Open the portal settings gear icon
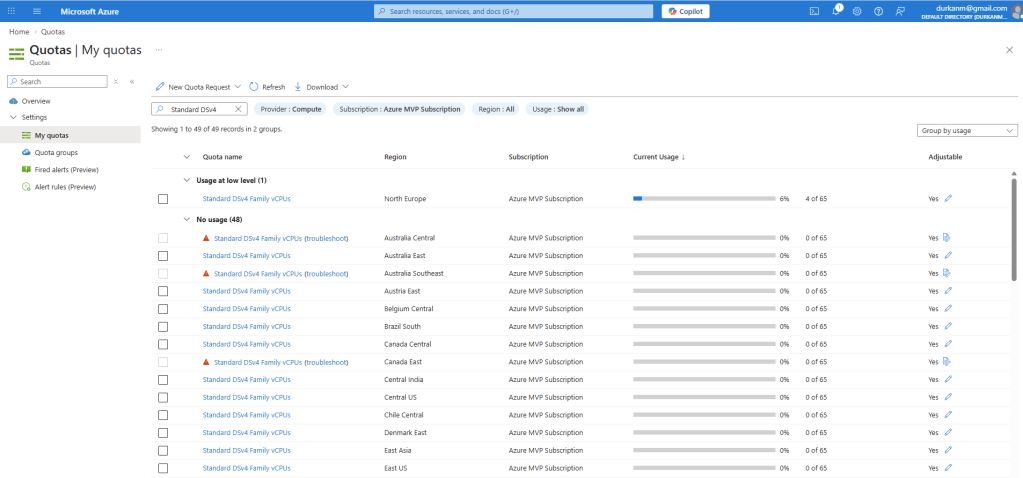The height and width of the screenshot is (478, 1023). click(x=857, y=11)
